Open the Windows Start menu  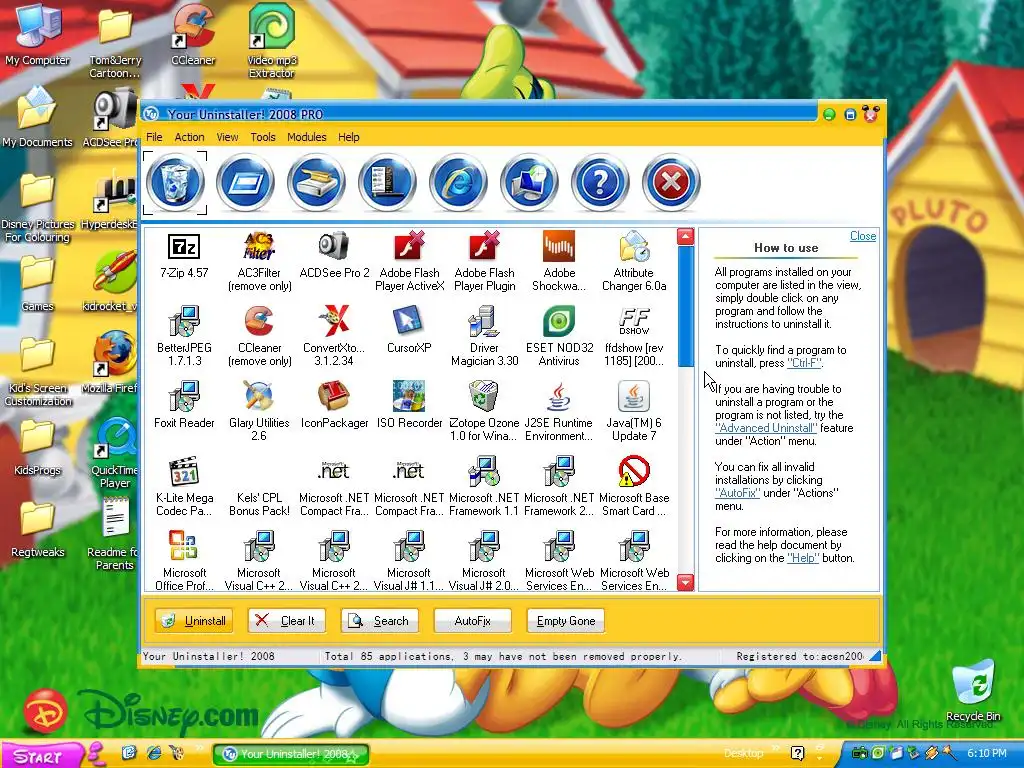[40, 756]
